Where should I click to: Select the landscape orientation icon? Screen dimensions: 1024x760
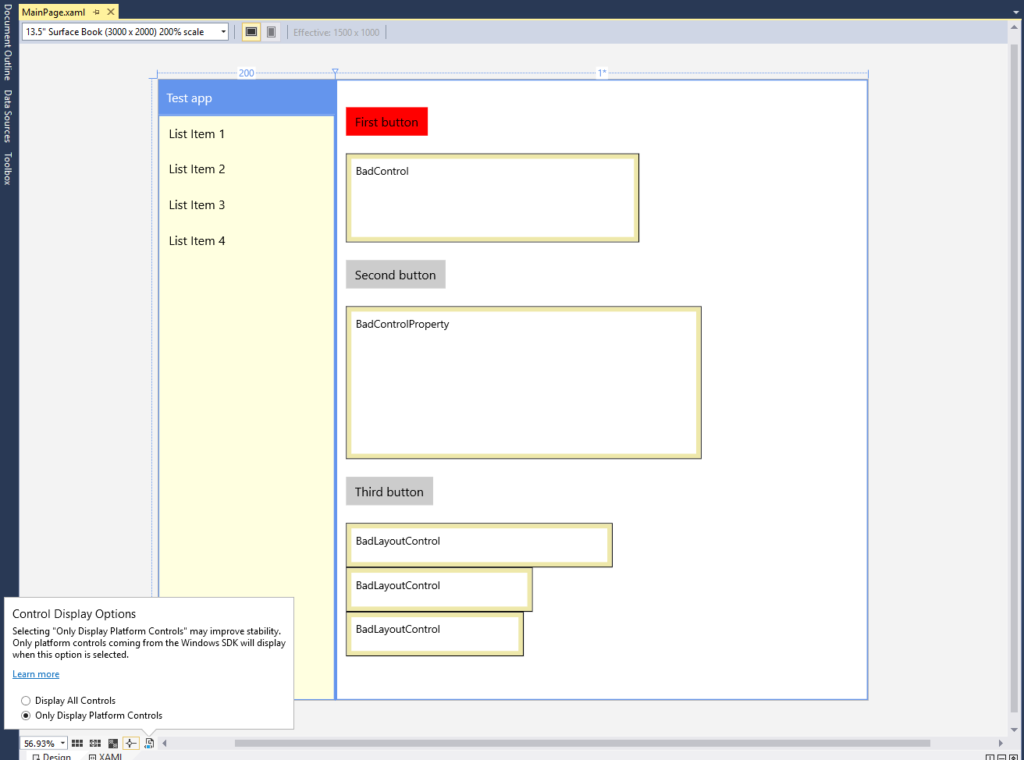(x=251, y=31)
